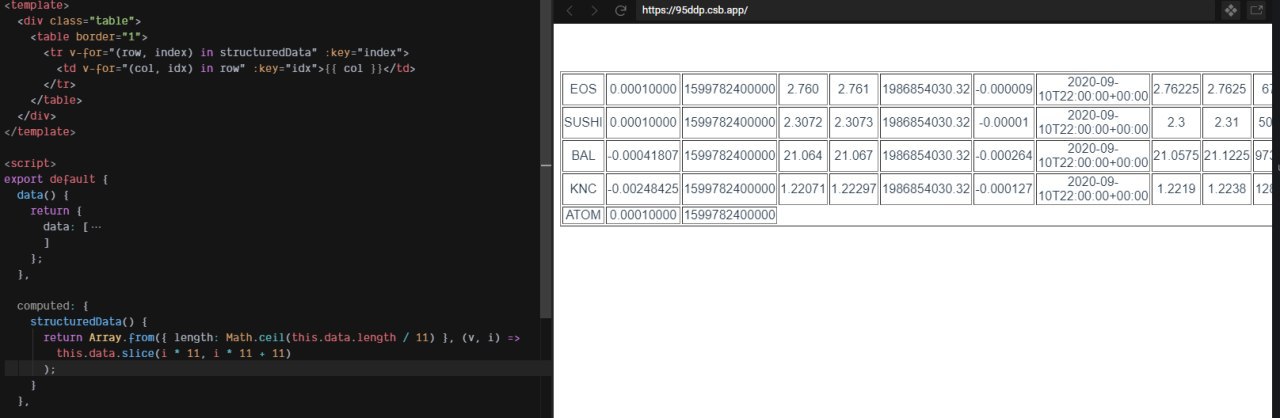
Task: Select the BAL cell in the table
Action: [583, 156]
